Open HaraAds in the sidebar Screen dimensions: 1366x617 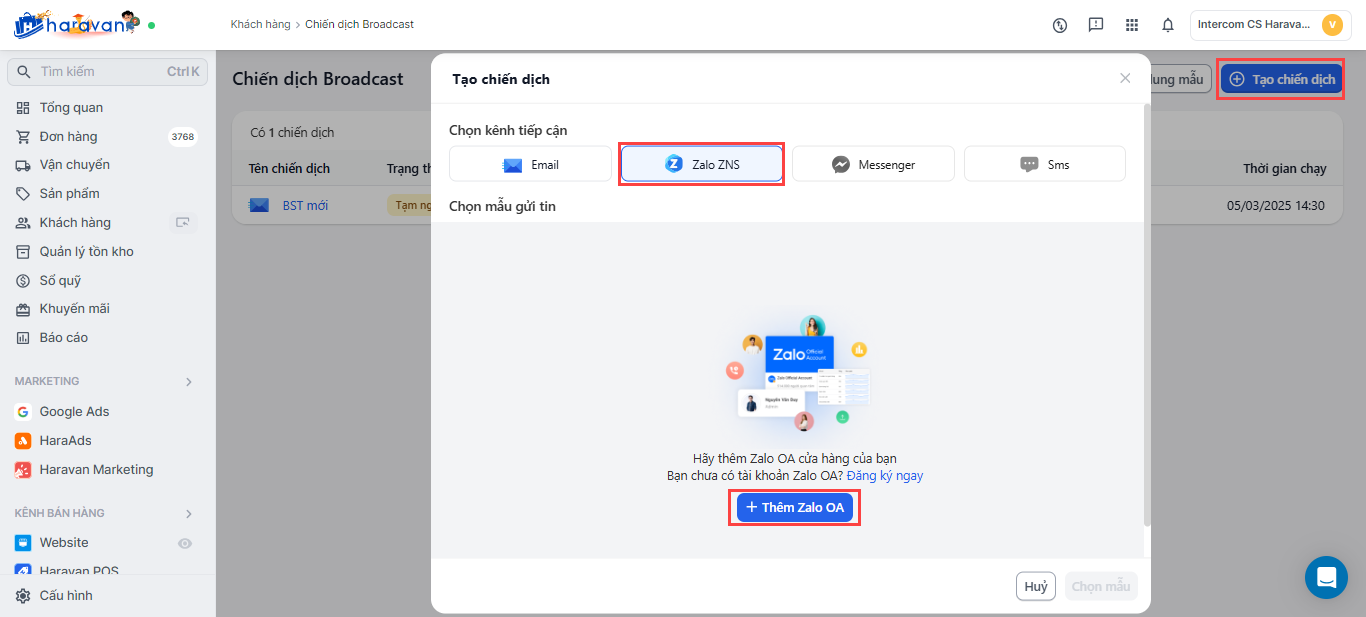click(x=65, y=441)
